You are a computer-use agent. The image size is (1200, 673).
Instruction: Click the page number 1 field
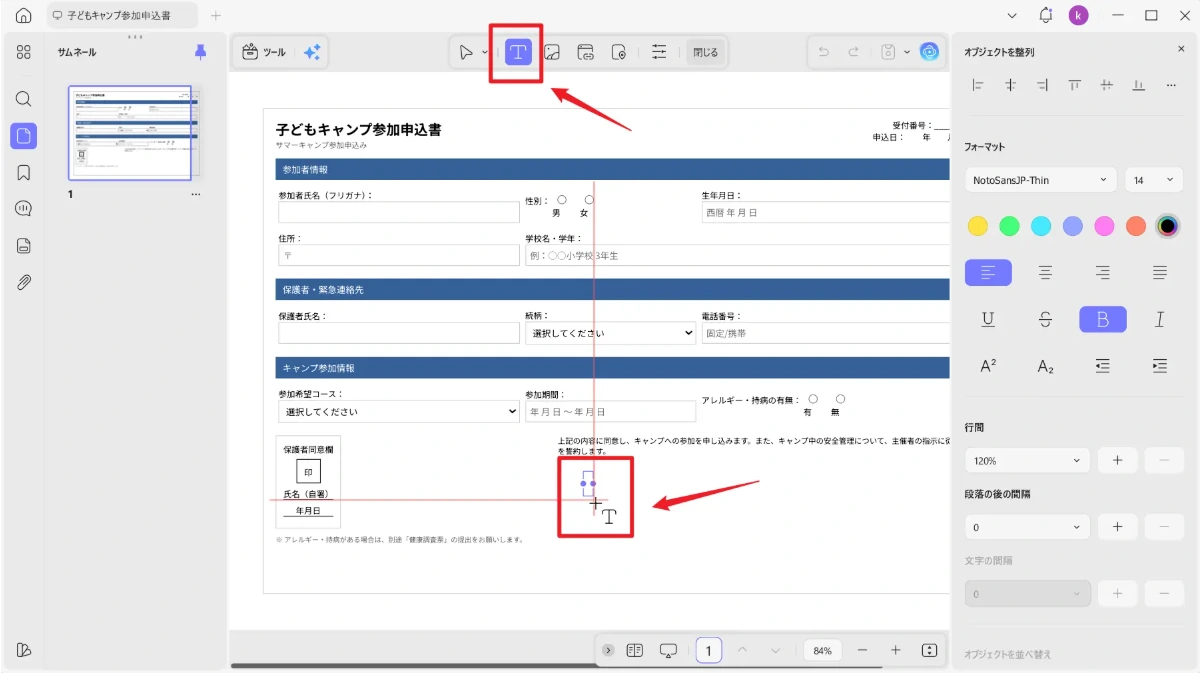[x=708, y=650]
